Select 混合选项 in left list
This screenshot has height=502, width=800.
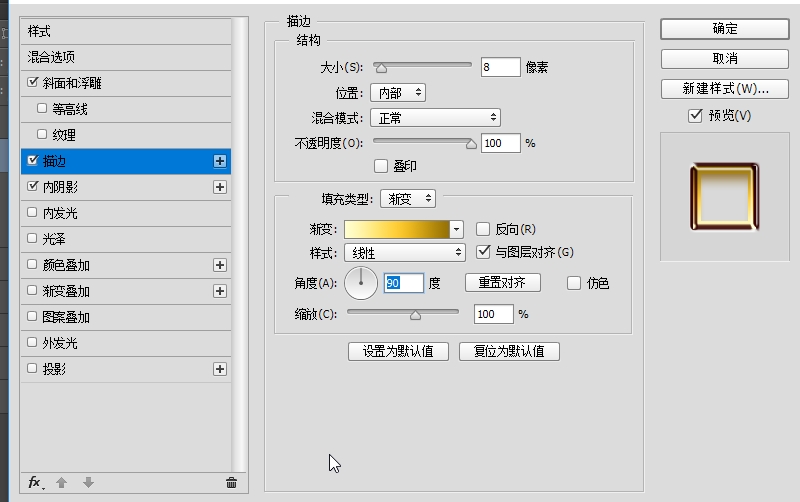tap(126, 57)
